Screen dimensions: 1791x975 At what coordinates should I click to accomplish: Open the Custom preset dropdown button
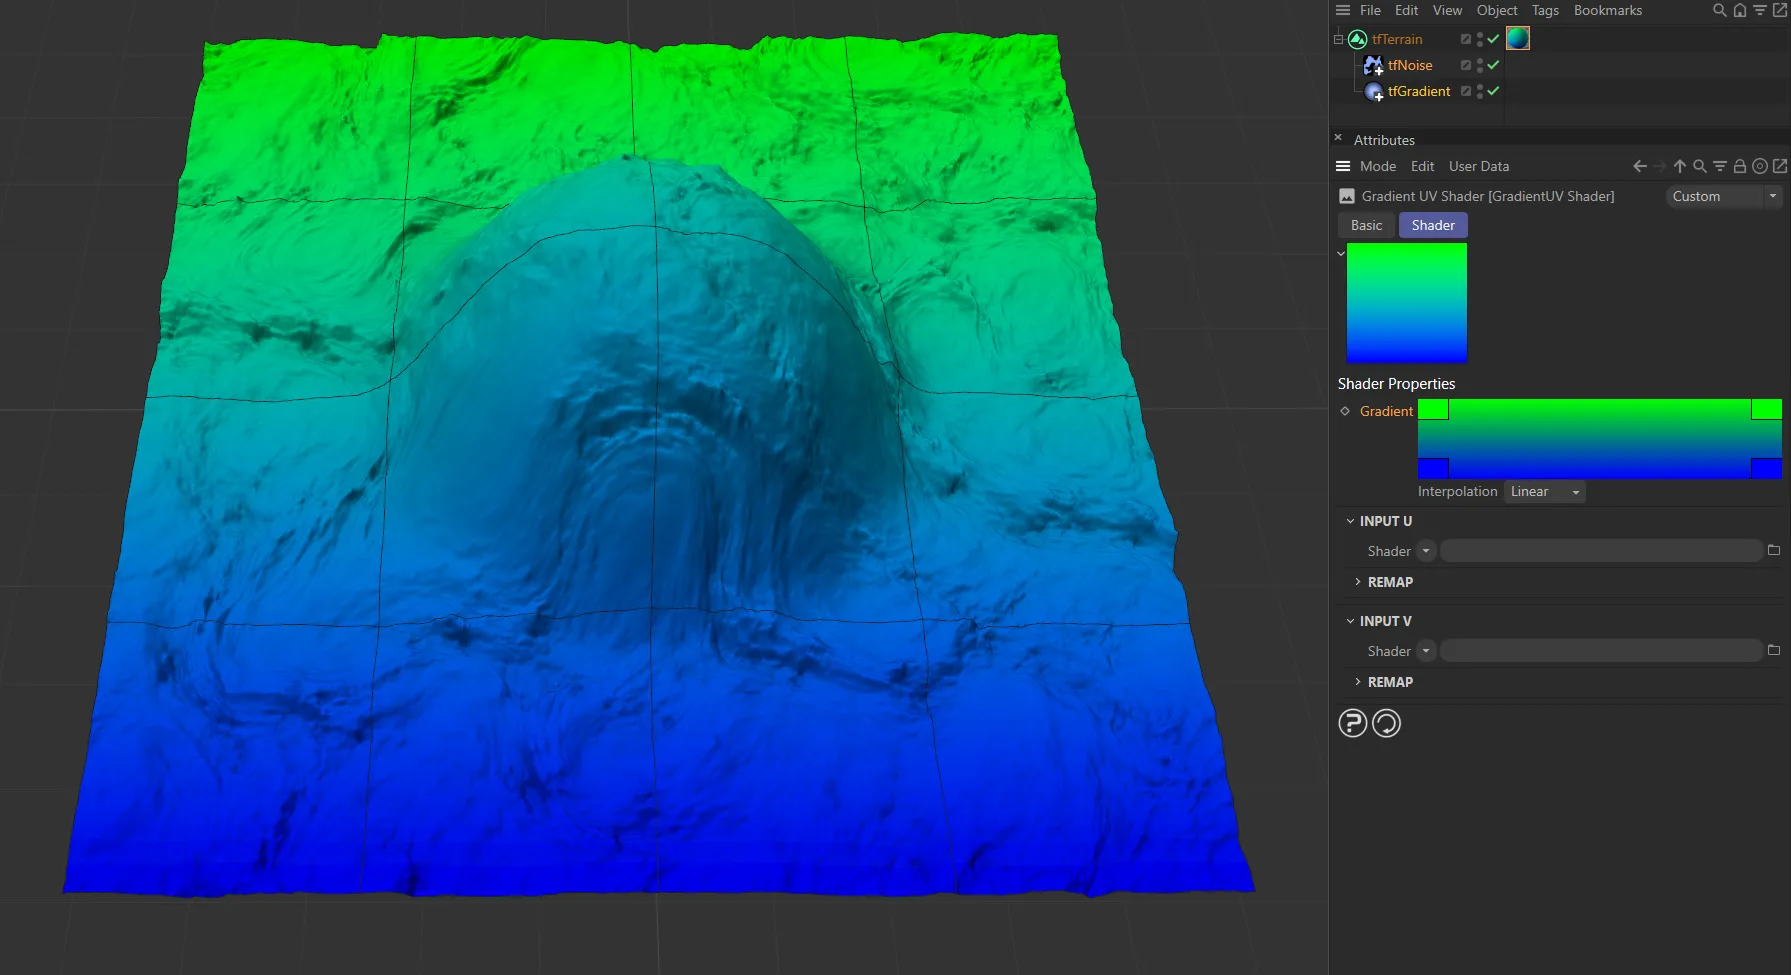(x=1772, y=196)
